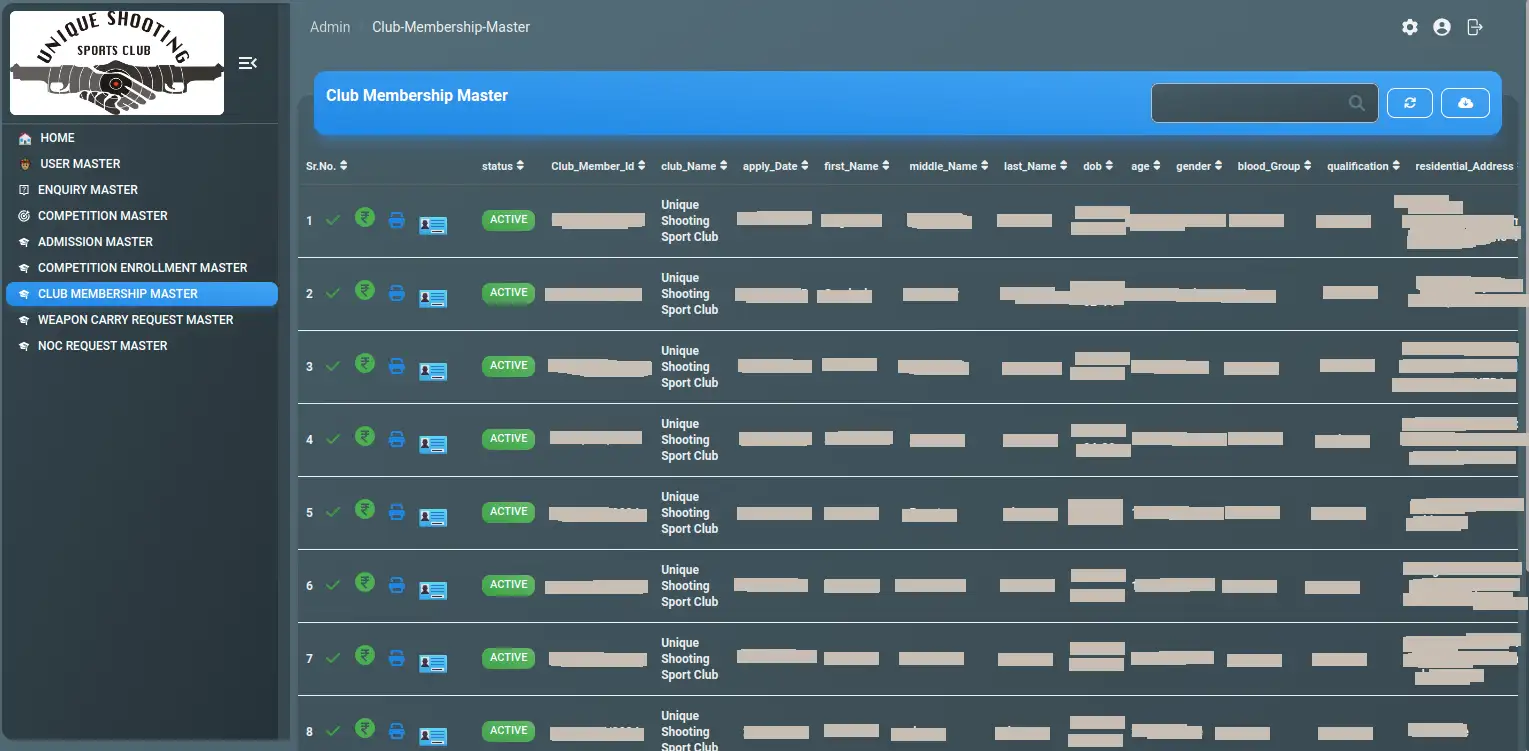Click the settings gear icon in header

1410,28
